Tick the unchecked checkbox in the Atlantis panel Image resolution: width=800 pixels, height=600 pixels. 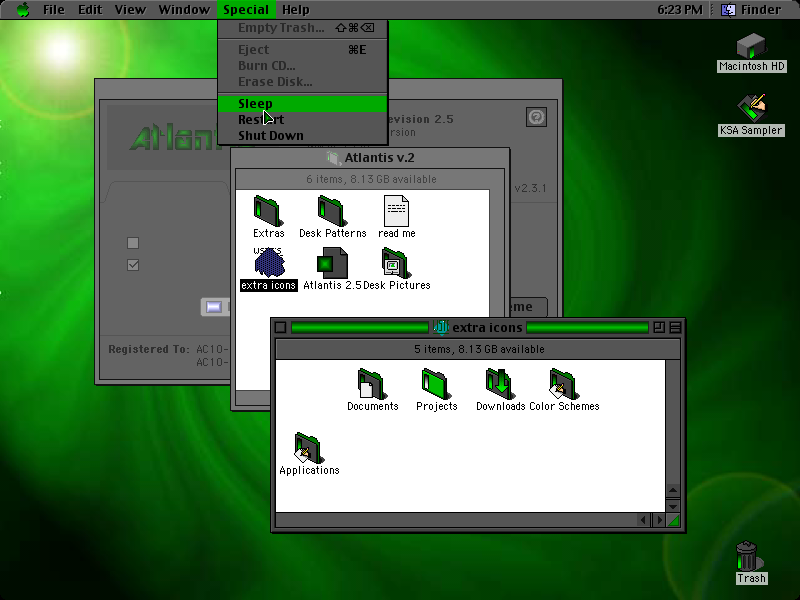tap(133, 243)
